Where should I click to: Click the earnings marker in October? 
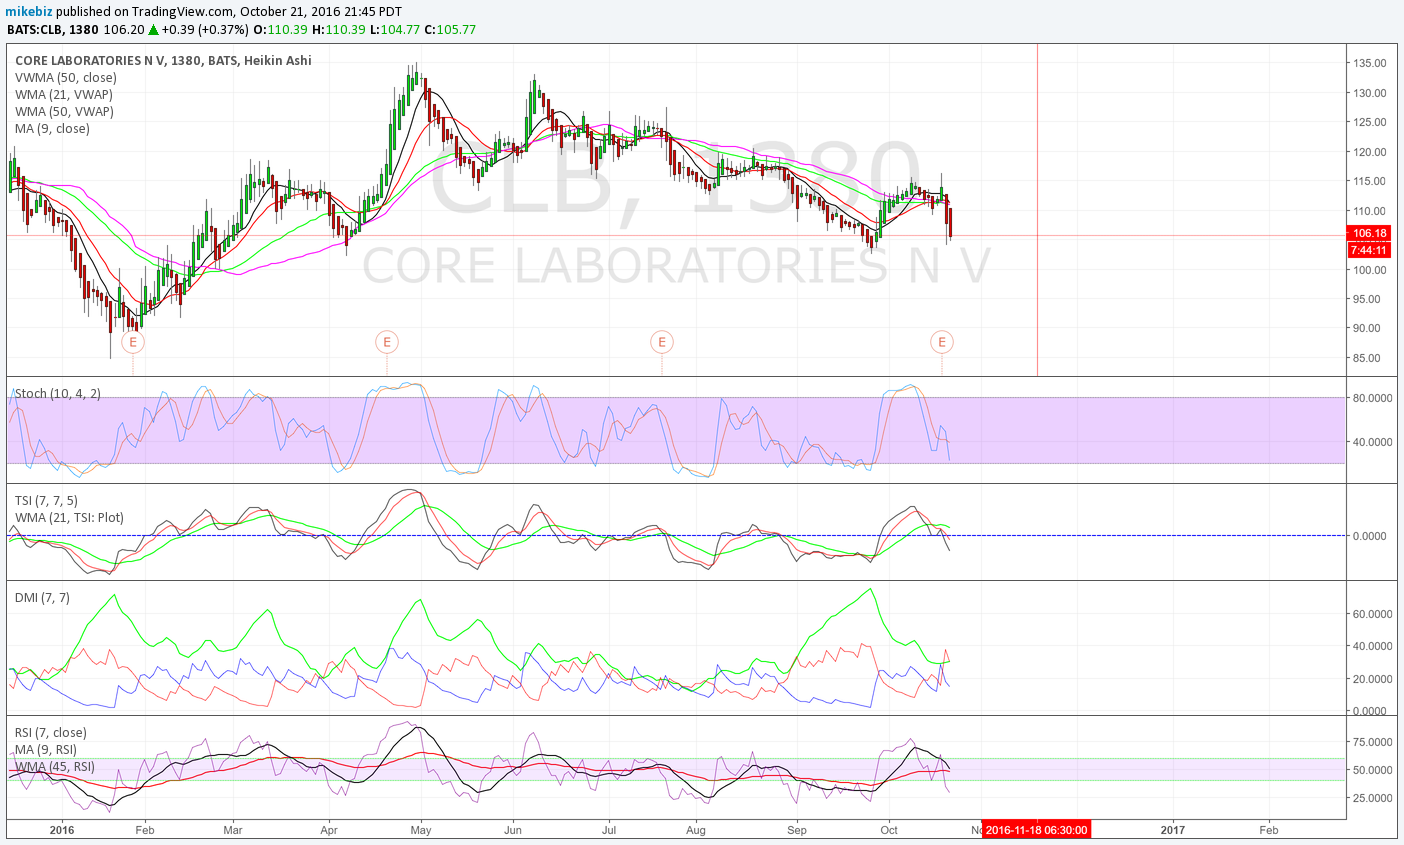pyautogui.click(x=942, y=342)
